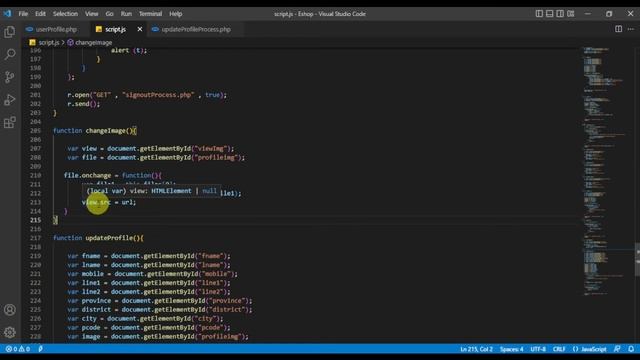
Task: Open the Edit menu
Action: (40, 14)
